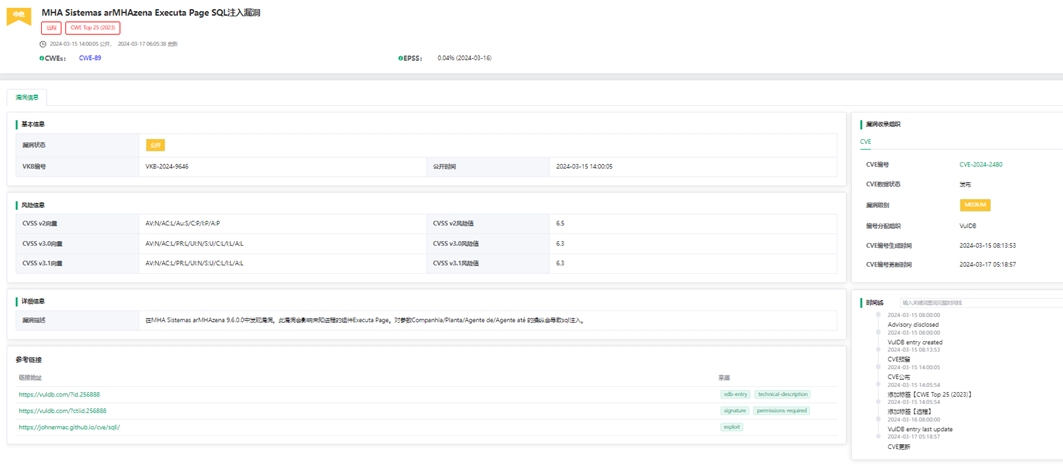Image resolution: width=1063 pixels, height=464 pixels.
Task: Click the CWE Top 25 (2023) tag
Action: pos(93,28)
